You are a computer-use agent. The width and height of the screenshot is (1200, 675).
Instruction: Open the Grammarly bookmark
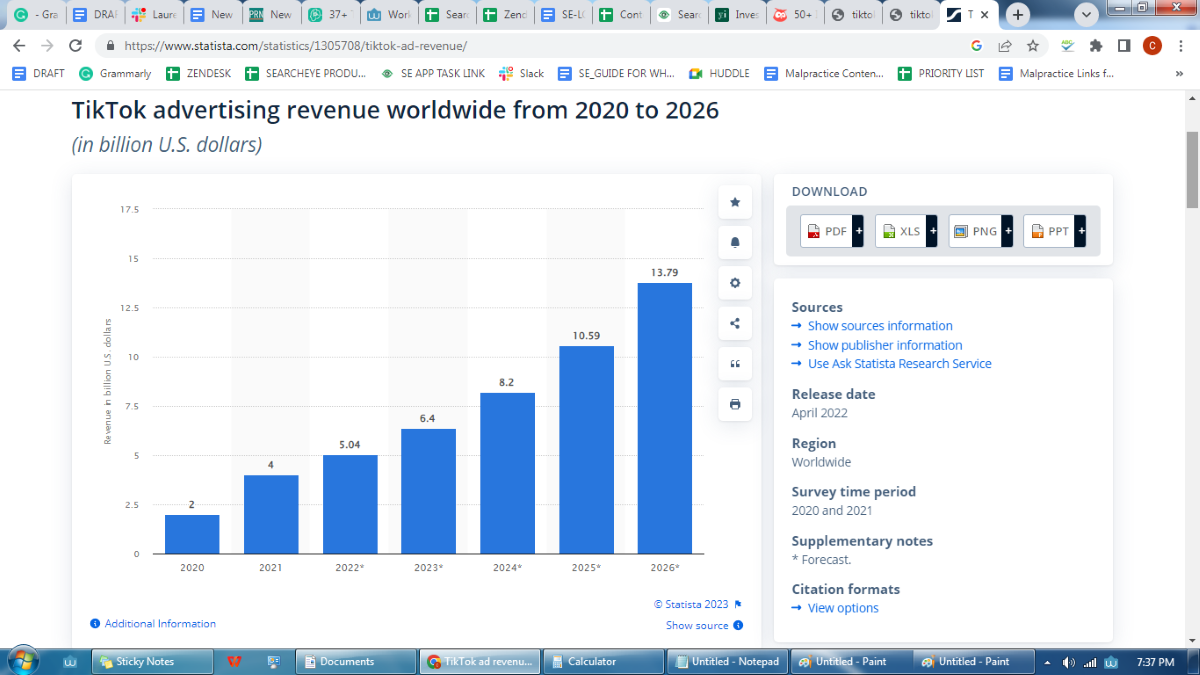pos(116,73)
